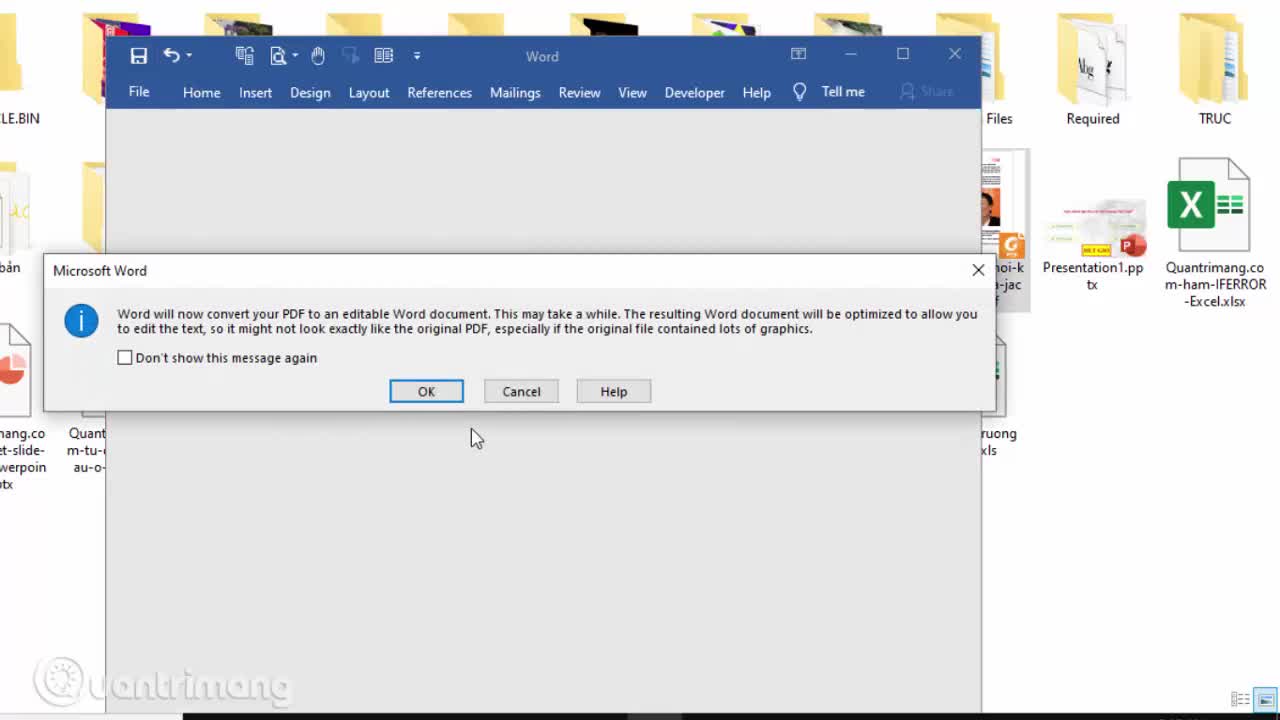
Task: Switch to the Home tab
Action: tap(201, 92)
